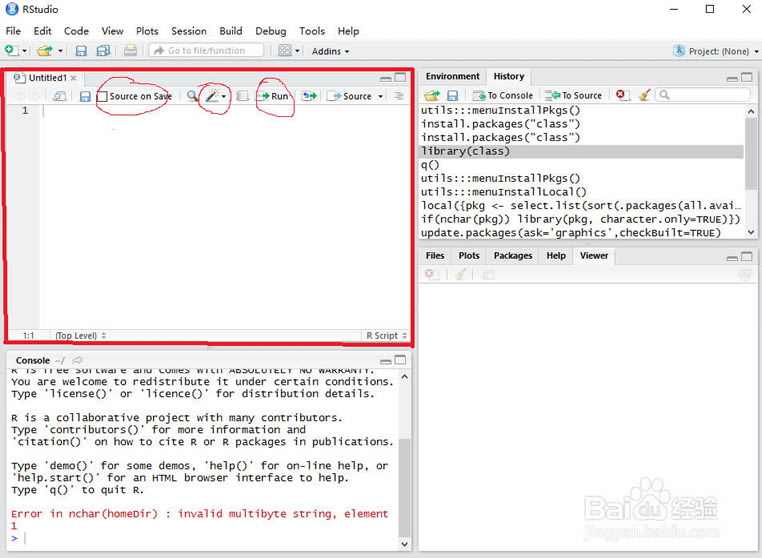Open the Session menu
762x558 pixels.
coord(189,31)
